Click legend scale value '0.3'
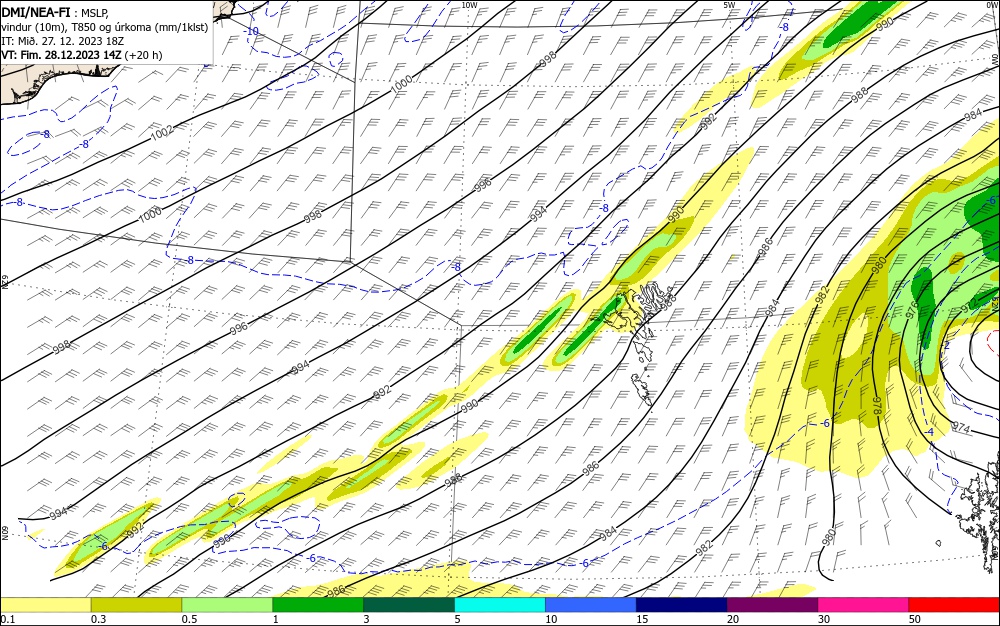Image resolution: width=1000 pixels, height=626 pixels. [x=98, y=619]
